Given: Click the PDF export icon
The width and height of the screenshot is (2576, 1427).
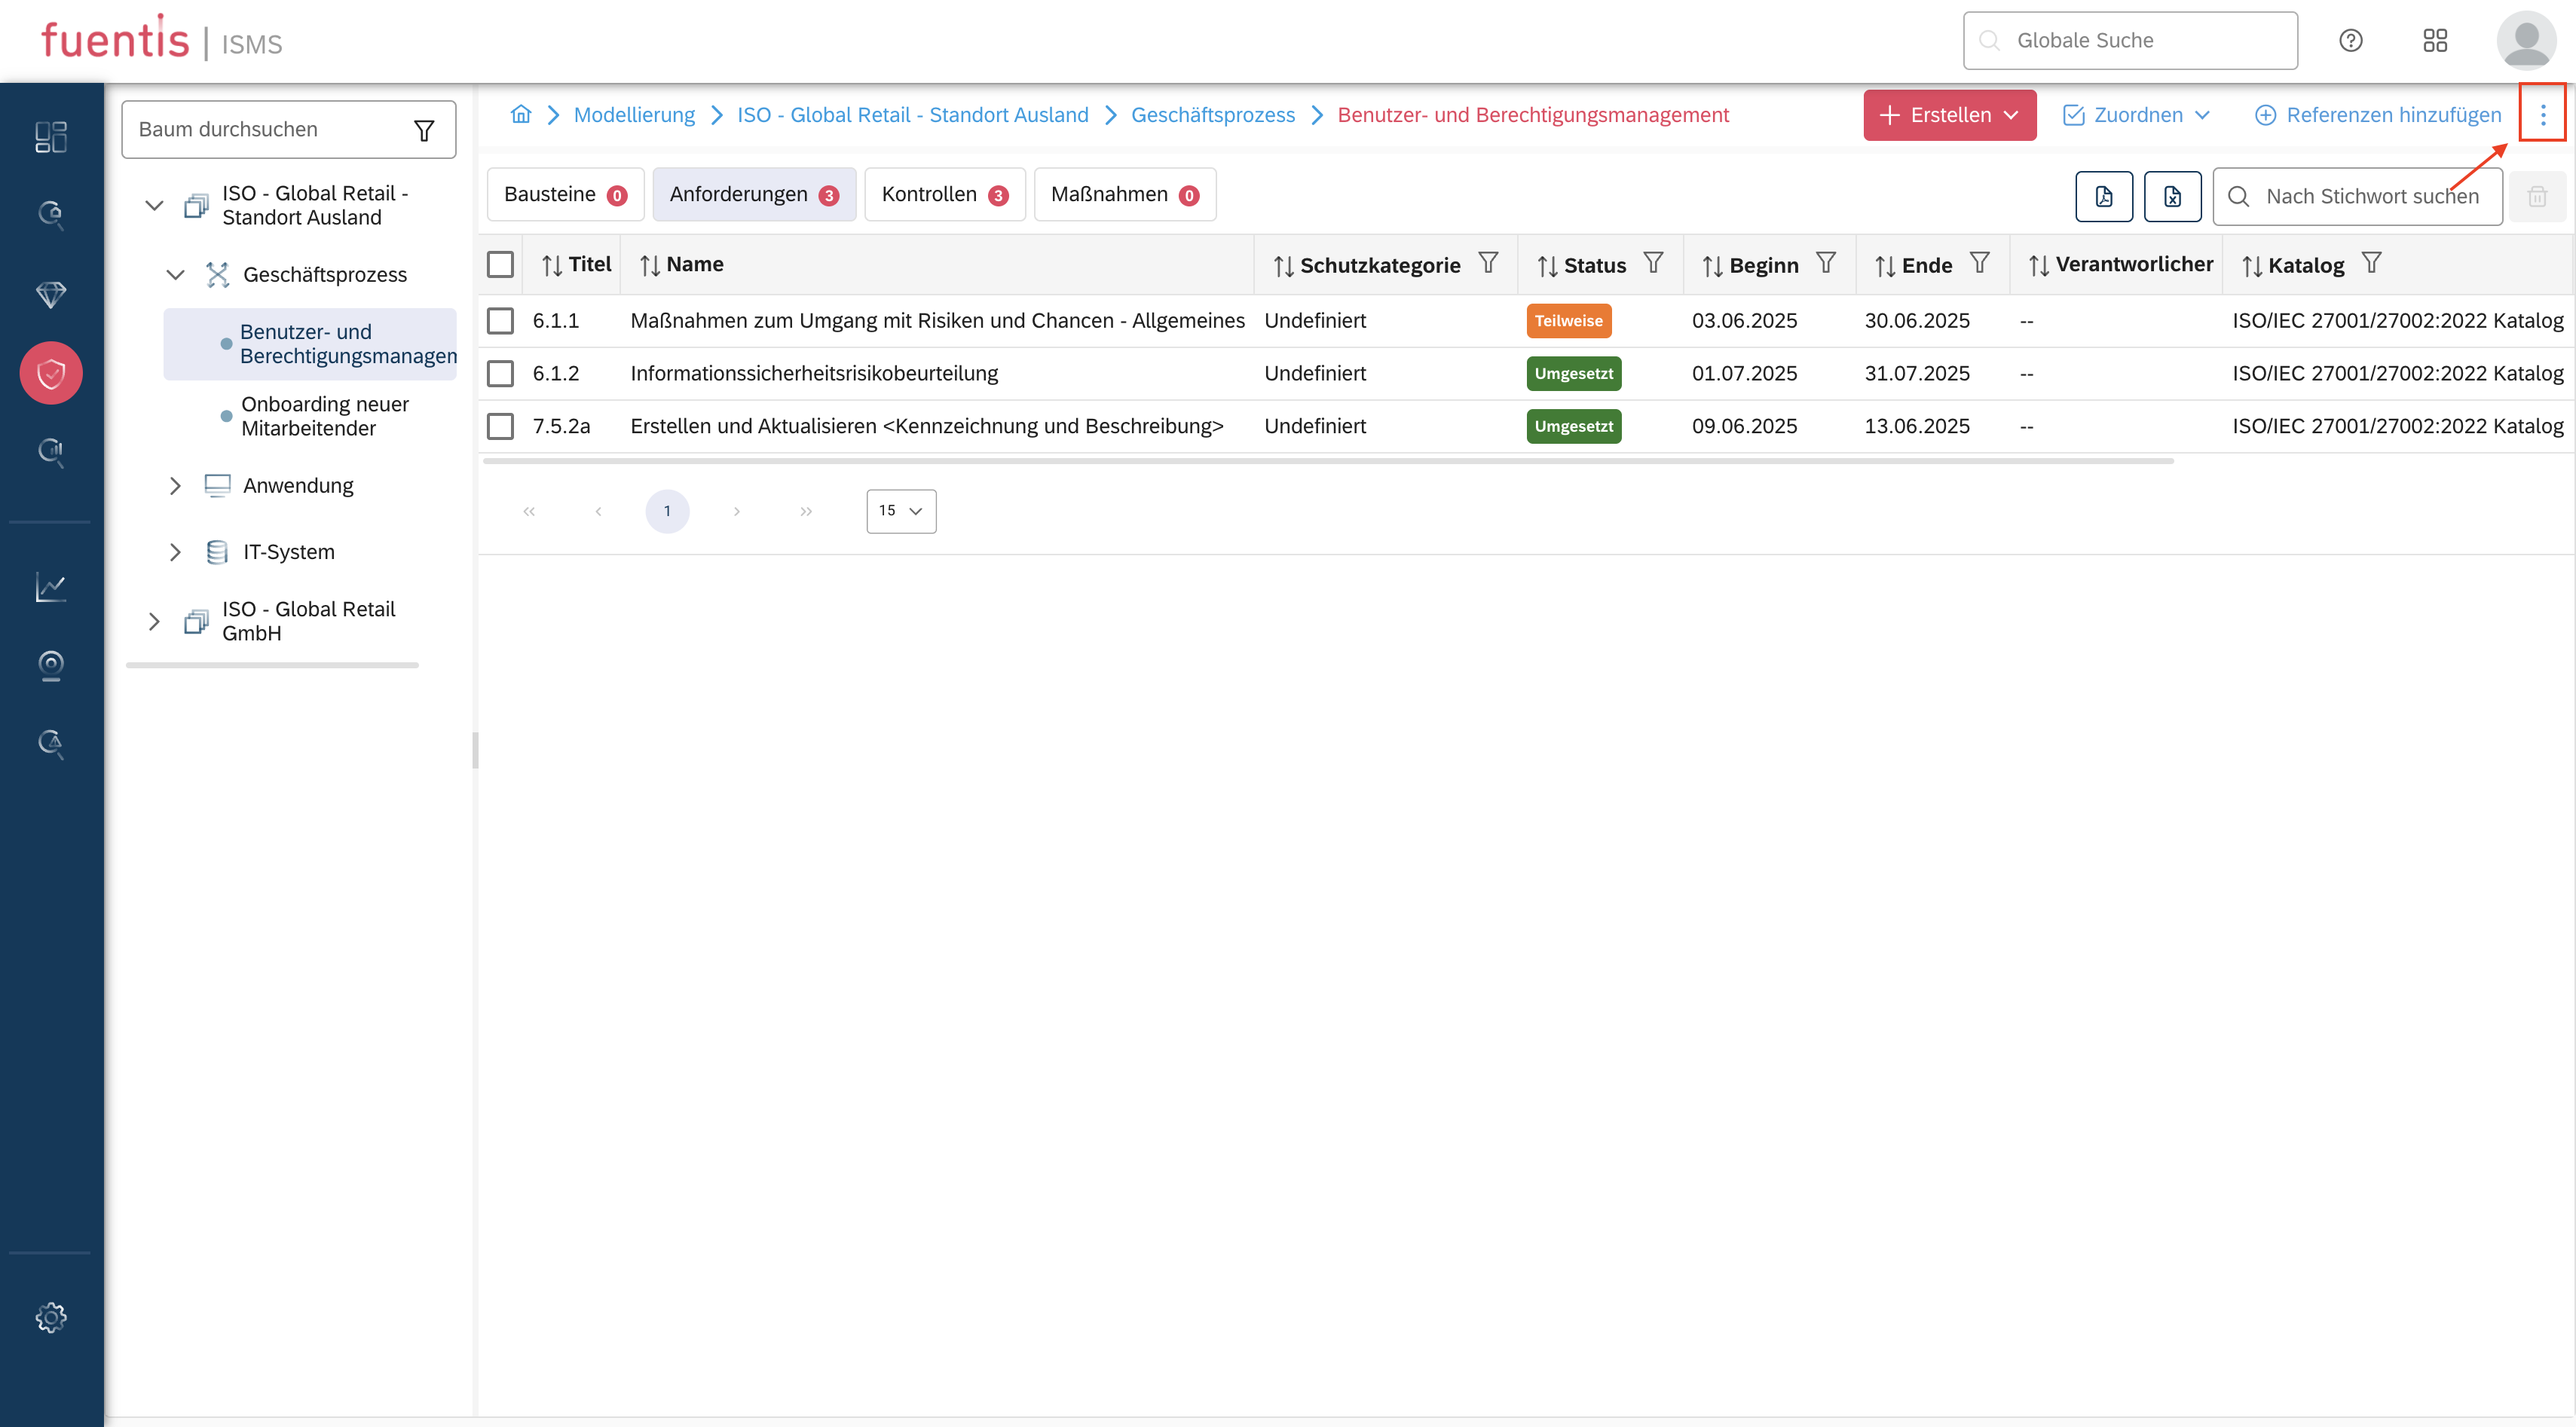Looking at the screenshot, I should (2103, 196).
